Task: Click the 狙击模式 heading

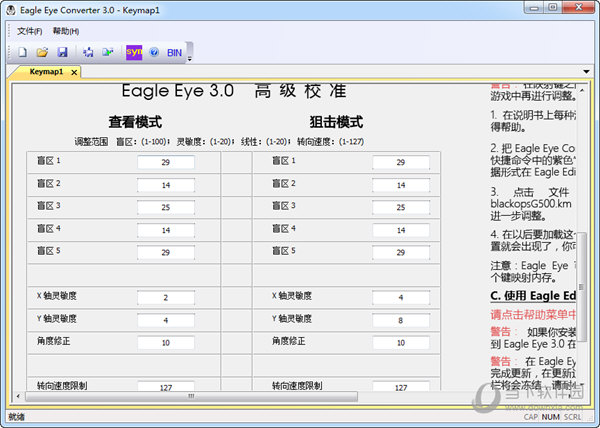Action: pos(336,122)
